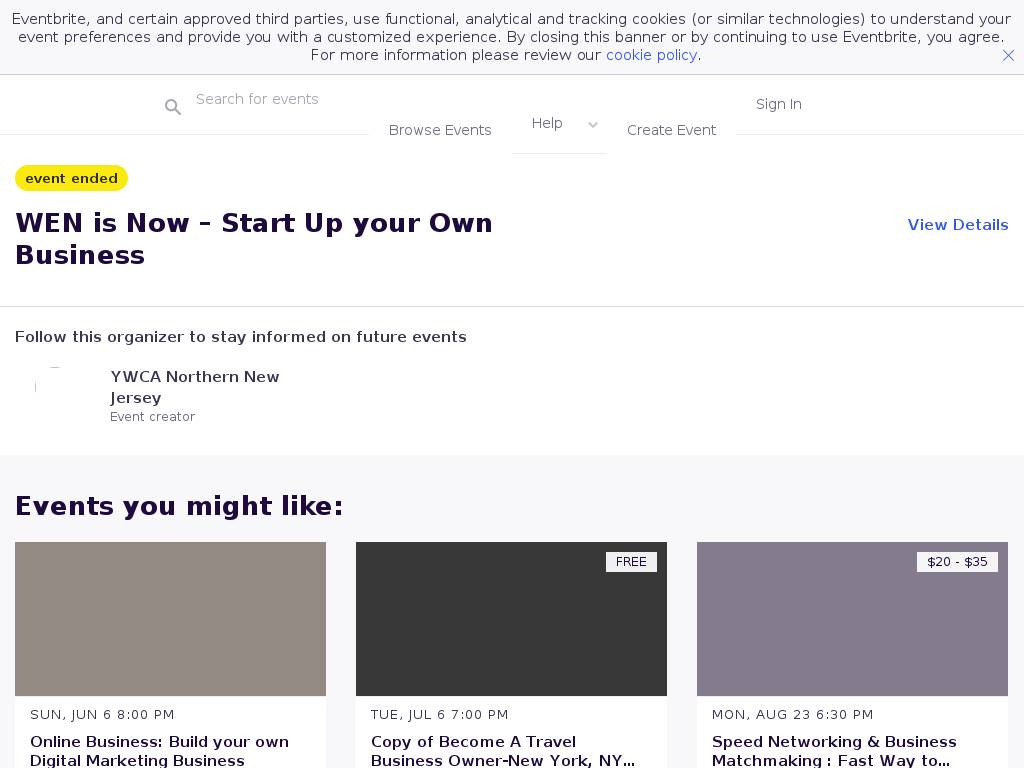Open Browse Events in navigation

coord(440,130)
